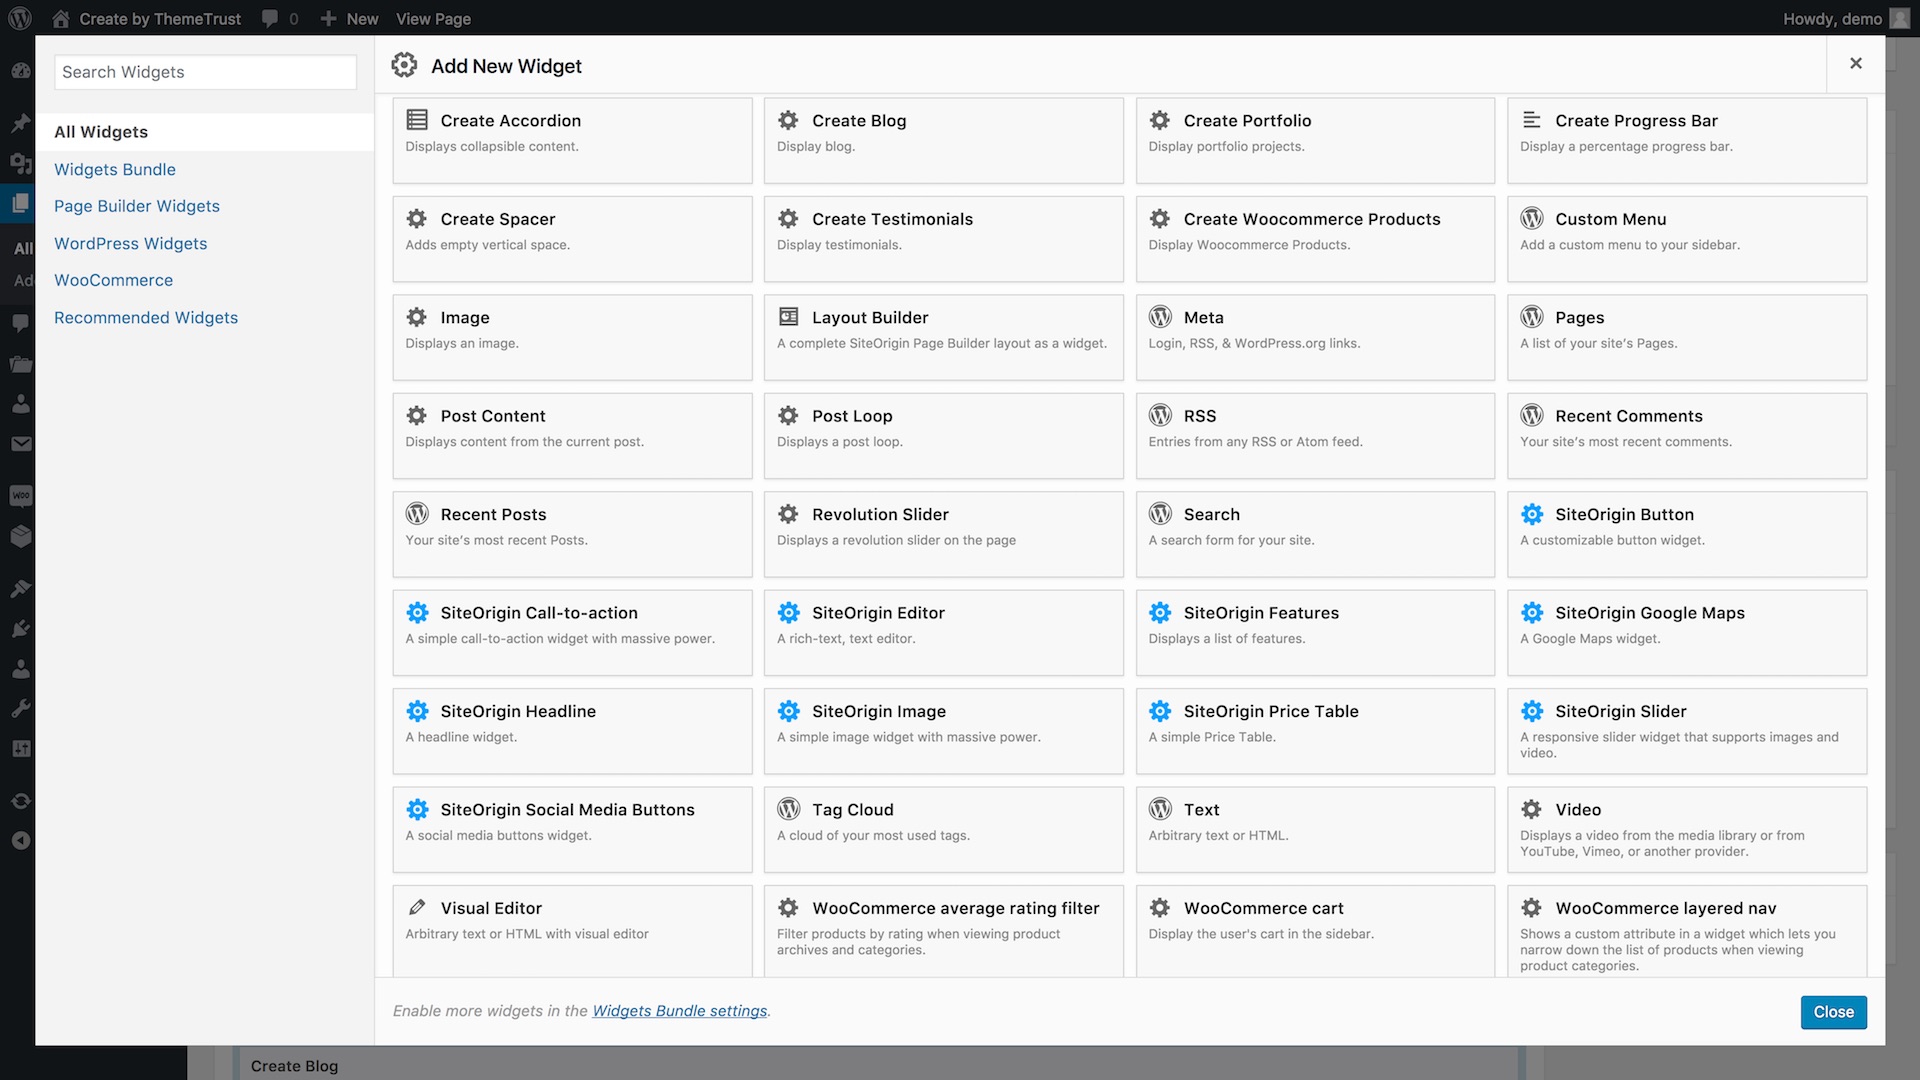The width and height of the screenshot is (1920, 1080).
Task: Add the Create Portfolio widget
Action: click(1315, 140)
